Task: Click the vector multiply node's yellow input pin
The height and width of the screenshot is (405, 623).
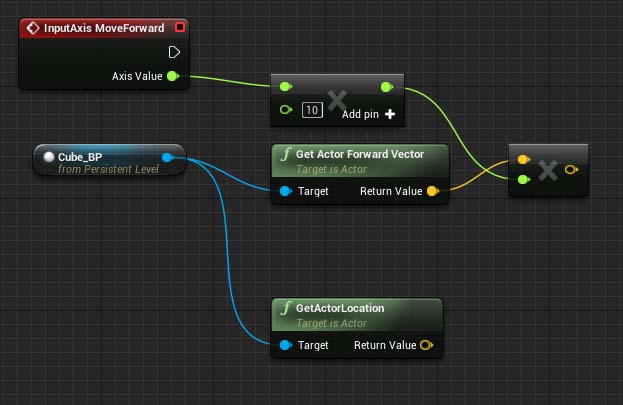Action: click(x=523, y=159)
